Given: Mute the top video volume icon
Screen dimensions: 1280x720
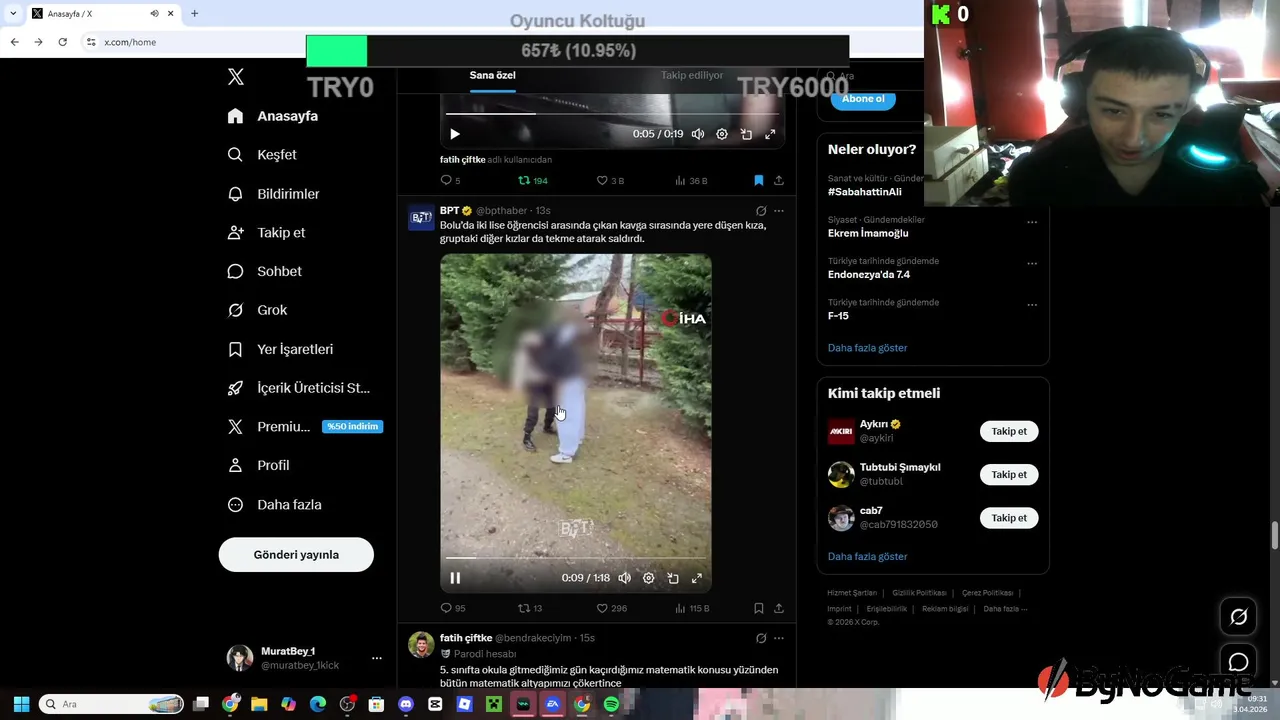Looking at the screenshot, I should [698, 134].
